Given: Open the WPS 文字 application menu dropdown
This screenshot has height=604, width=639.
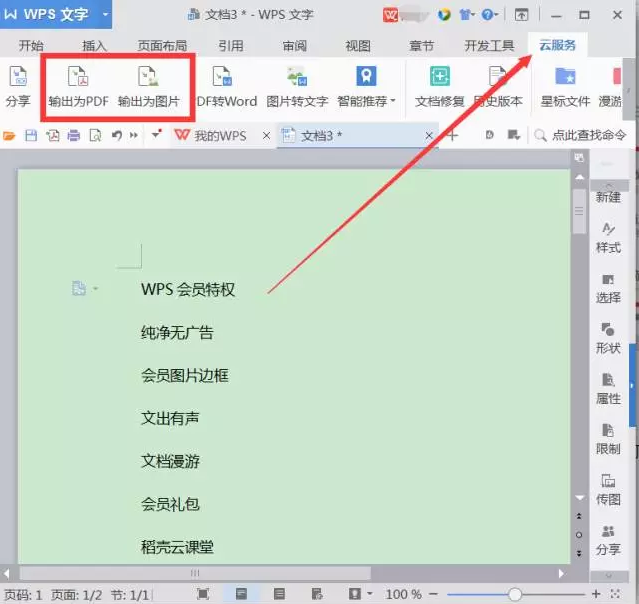Looking at the screenshot, I should [x=106, y=14].
